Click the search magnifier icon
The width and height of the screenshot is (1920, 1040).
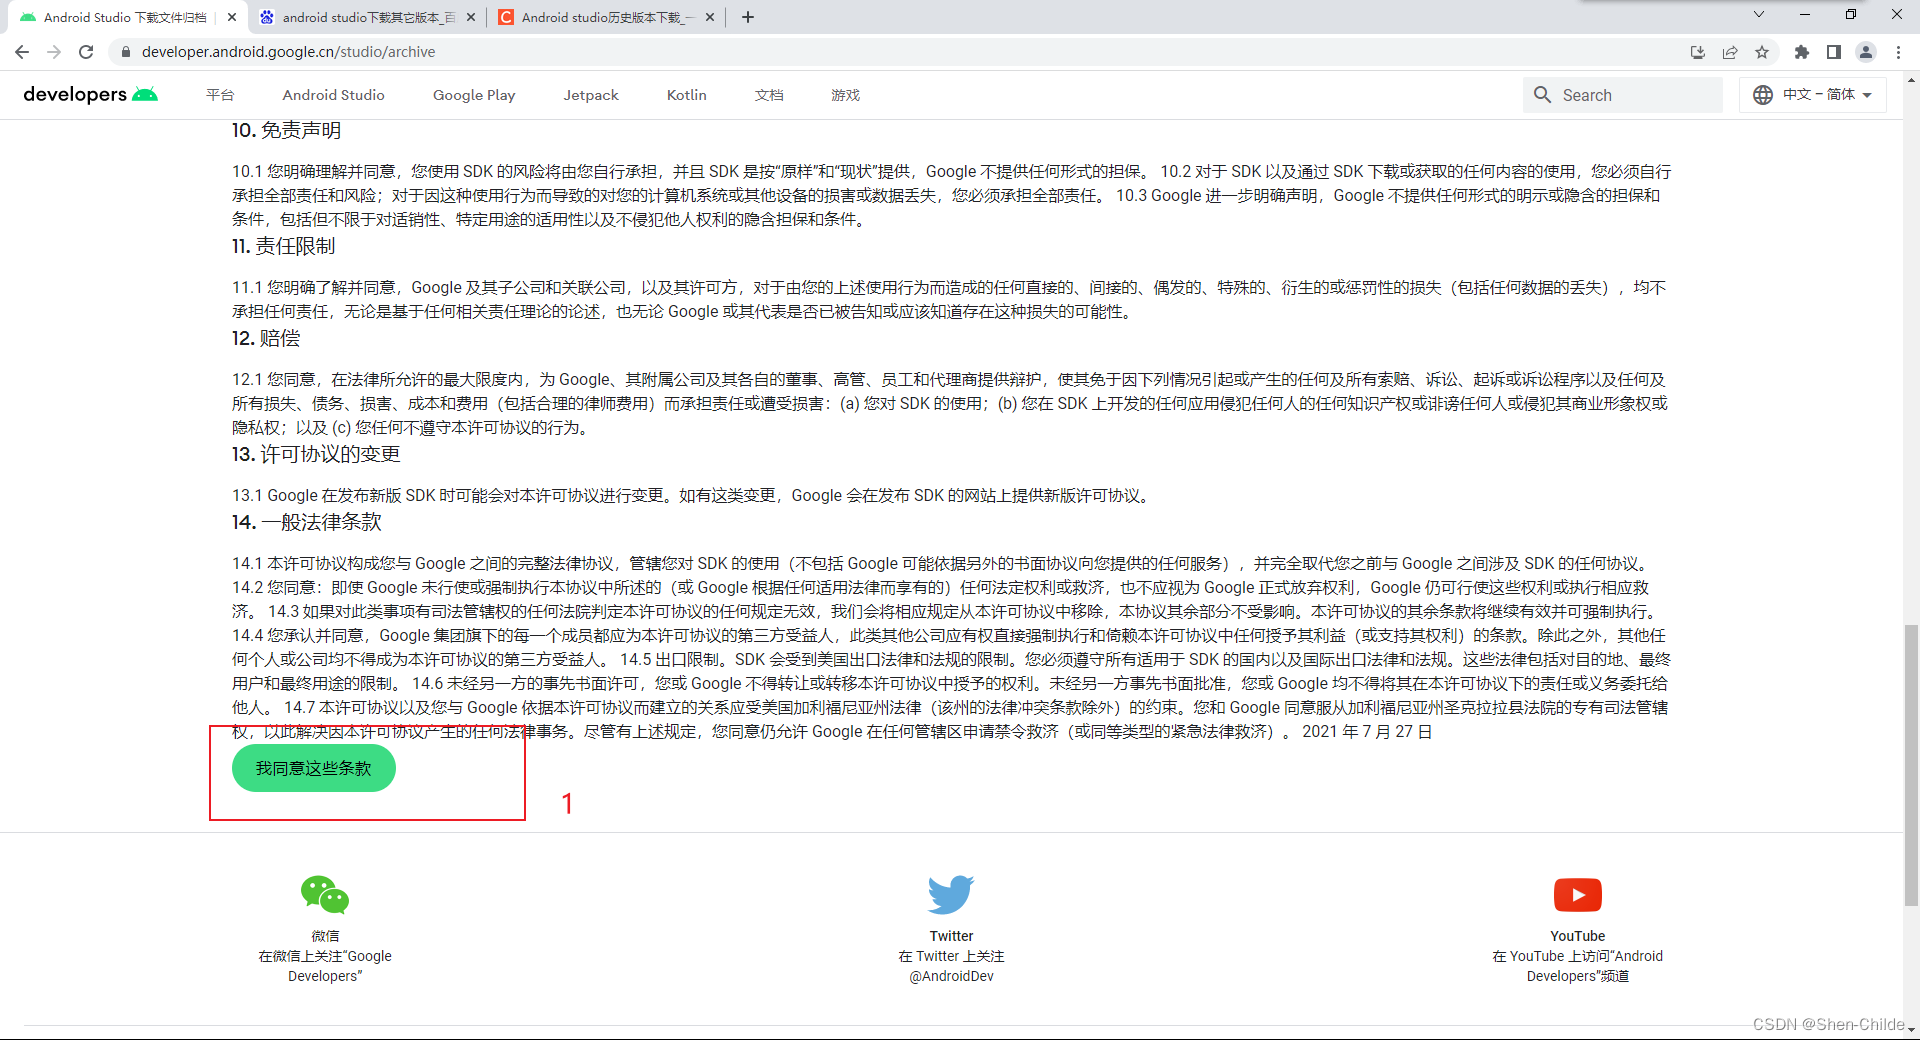1543,94
